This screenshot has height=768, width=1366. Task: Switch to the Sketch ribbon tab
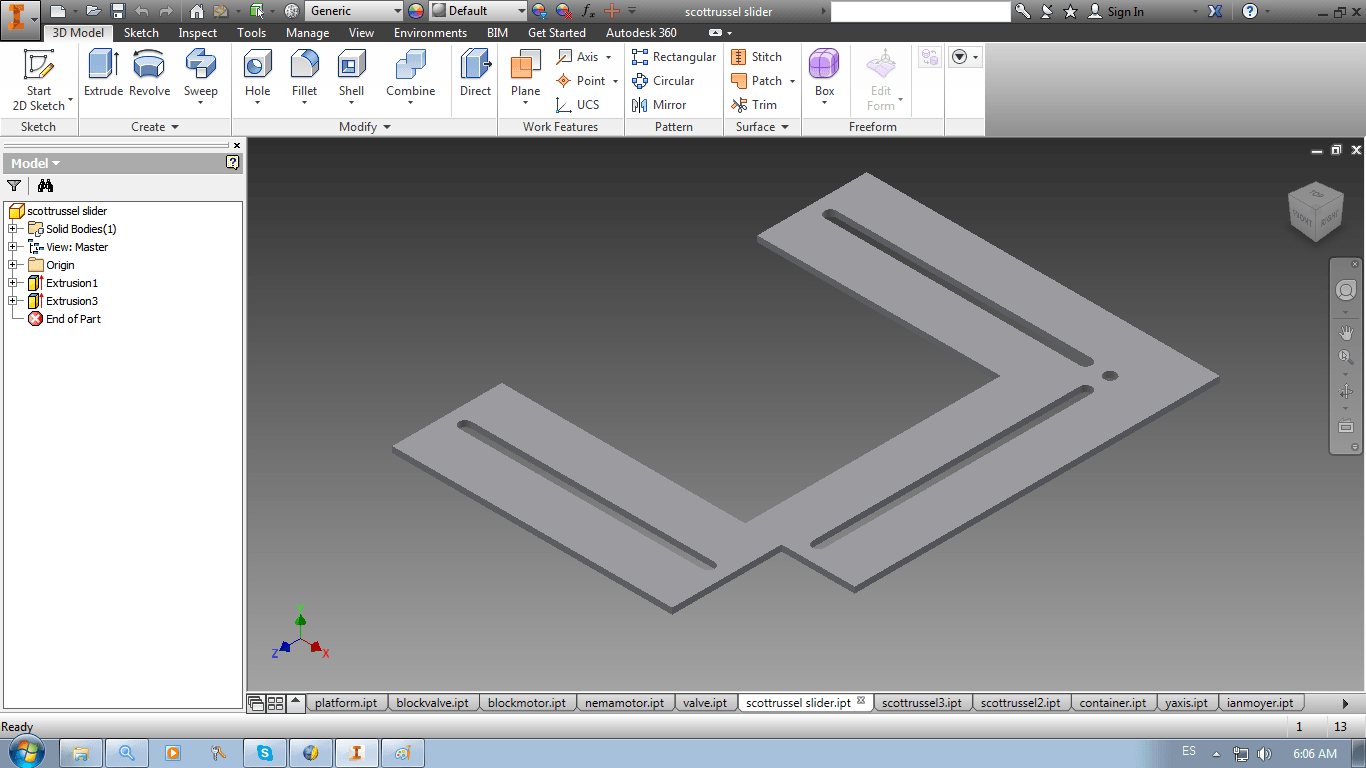(x=141, y=33)
